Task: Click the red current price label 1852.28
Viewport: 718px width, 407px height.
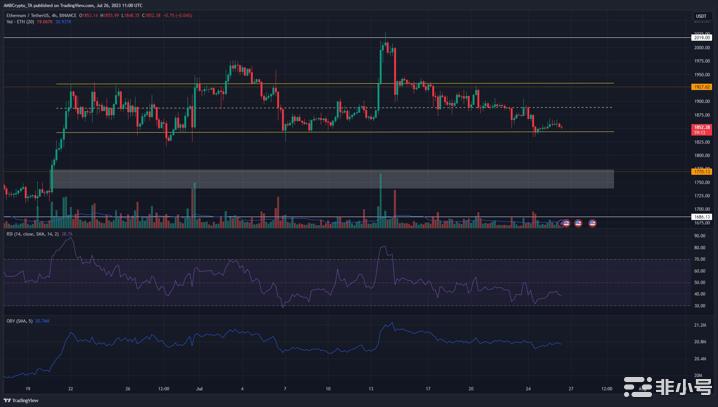Action: tap(701, 129)
